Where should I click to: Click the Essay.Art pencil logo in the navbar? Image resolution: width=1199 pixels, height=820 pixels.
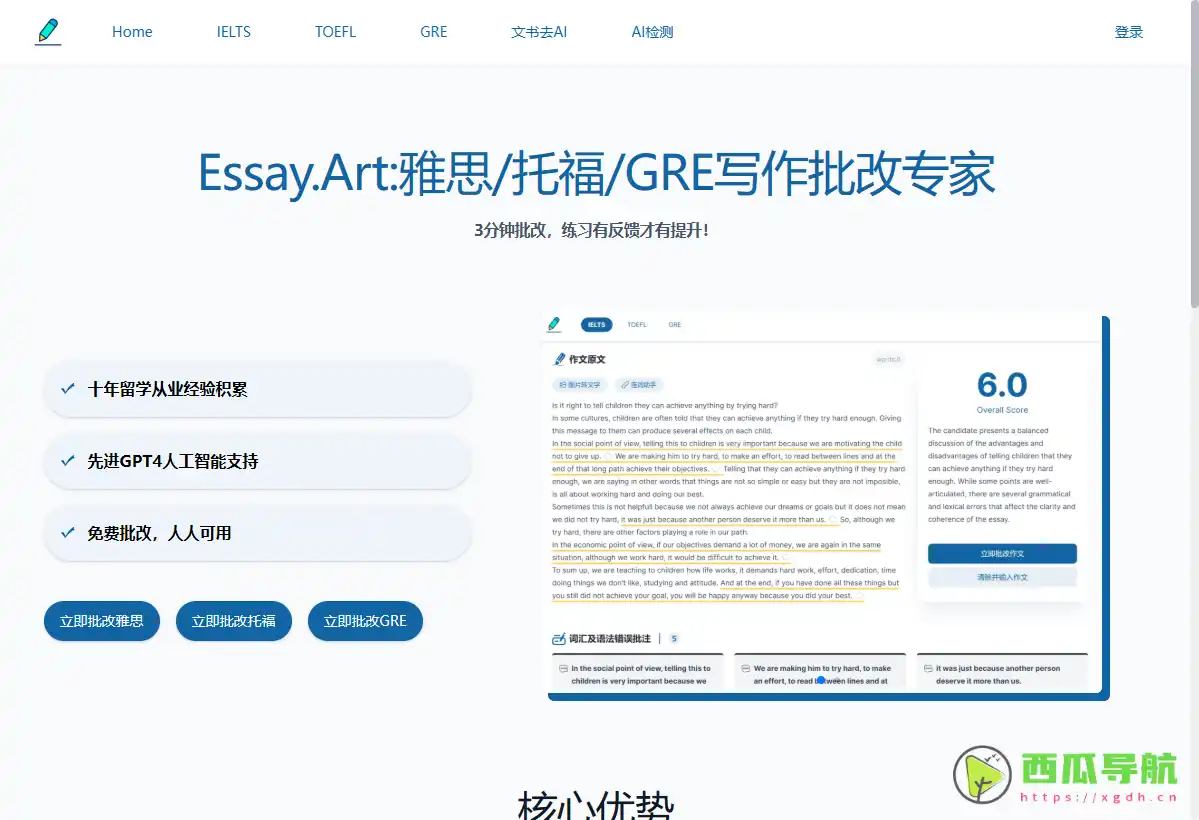(47, 31)
